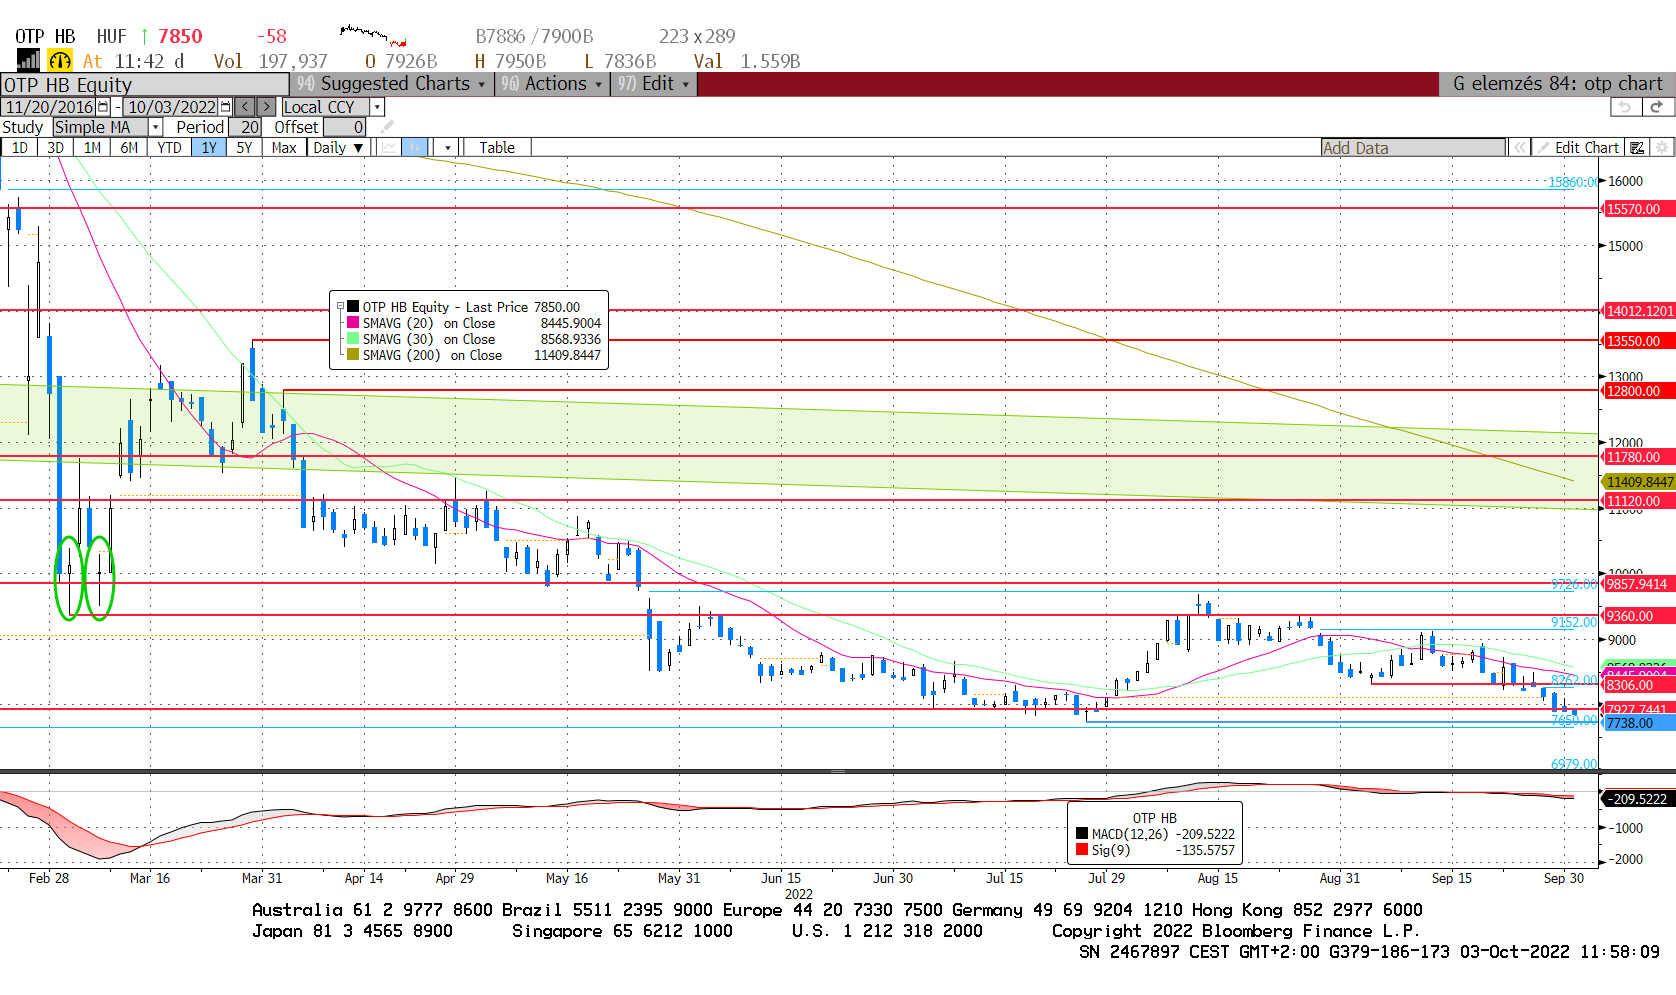This screenshot has height=995, width=1676.
Task: Open the yellow gauge indicator icon
Action: (60, 61)
